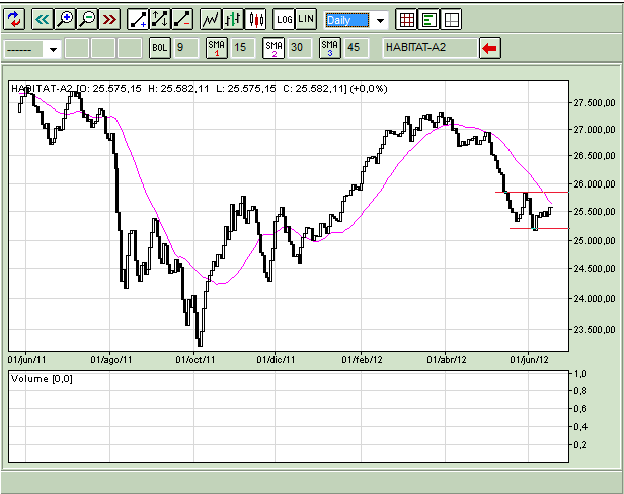Edit SMA 1 period field 15
This screenshot has width=624, height=494.
(x=242, y=48)
